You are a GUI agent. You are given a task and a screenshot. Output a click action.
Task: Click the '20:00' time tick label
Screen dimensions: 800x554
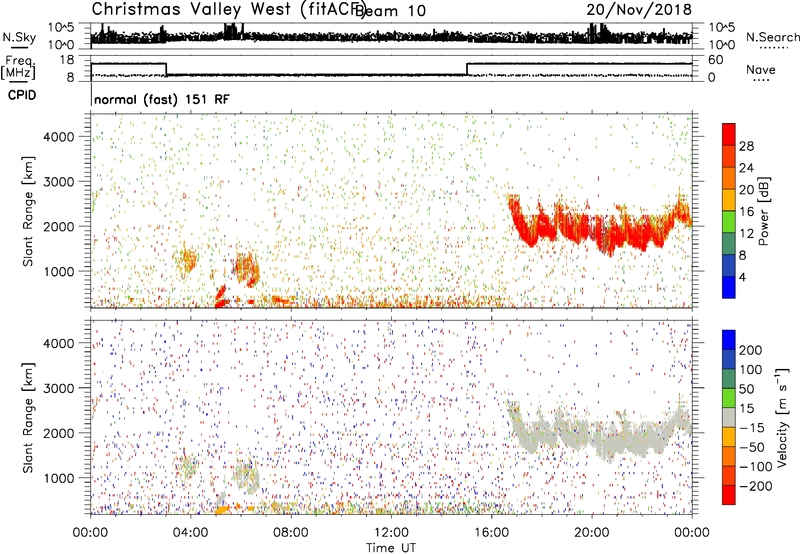591,533
